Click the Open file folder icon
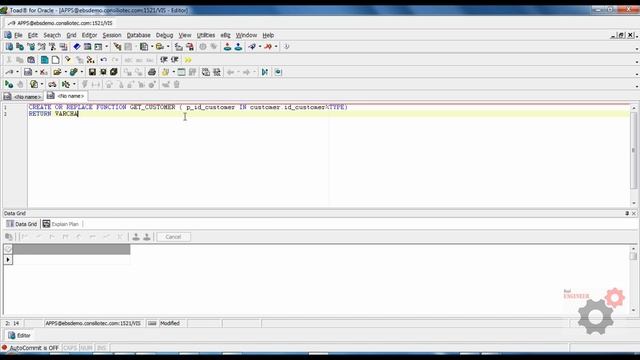This screenshot has width=640, height=360. (57, 72)
